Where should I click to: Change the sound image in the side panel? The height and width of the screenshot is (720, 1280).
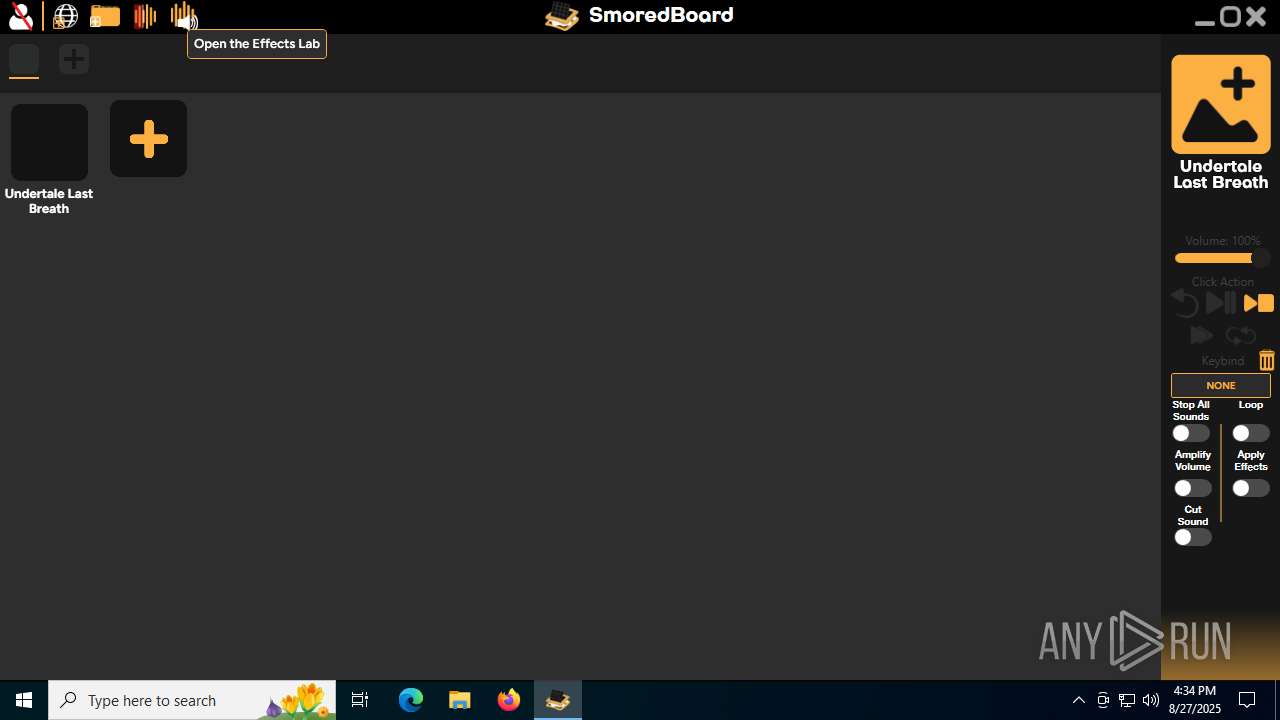[1221, 104]
